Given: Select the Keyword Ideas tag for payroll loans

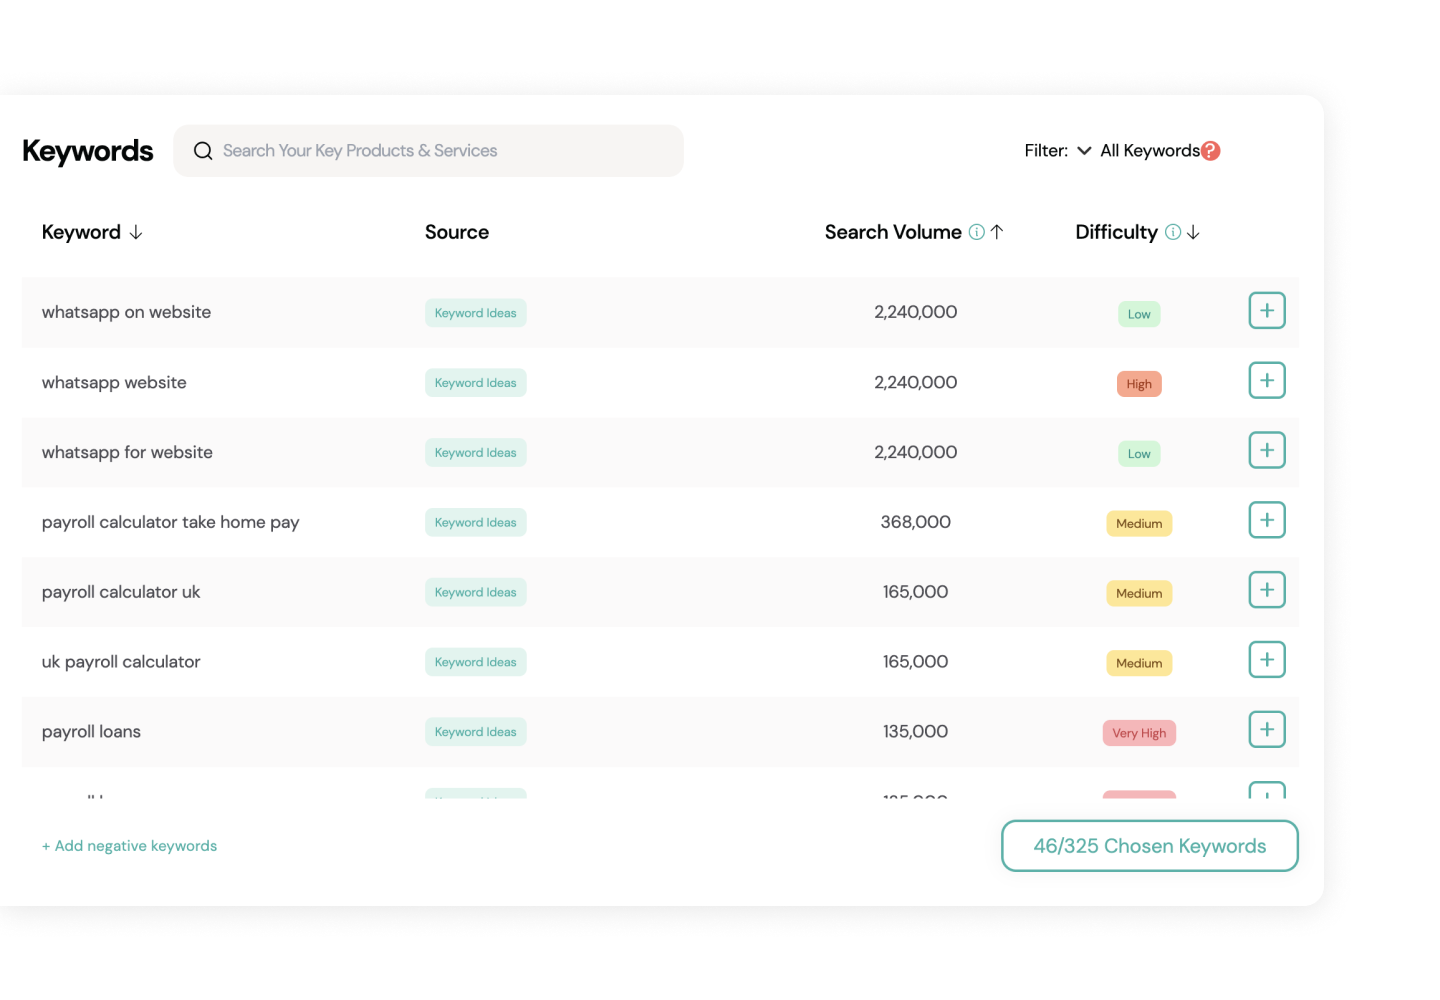Looking at the screenshot, I should pyautogui.click(x=476, y=731).
